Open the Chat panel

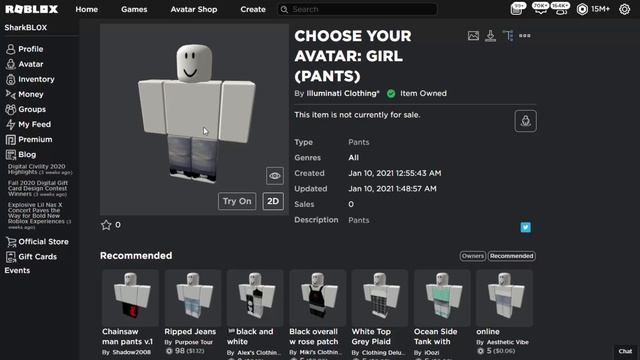625,351
